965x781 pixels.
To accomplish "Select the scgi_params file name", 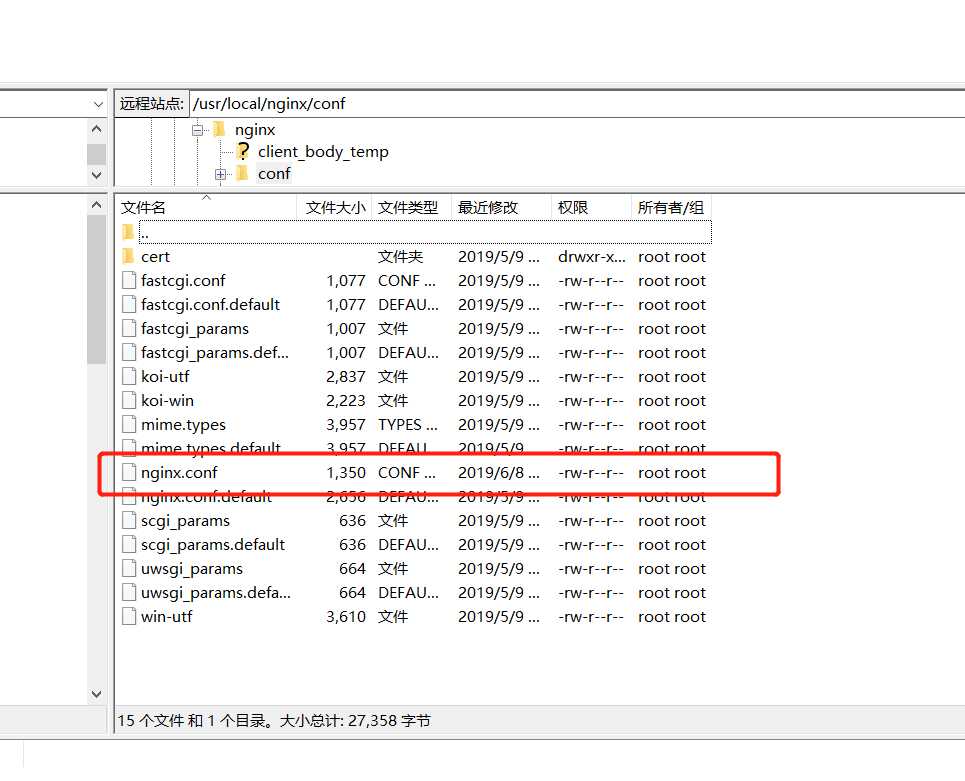I will pyautogui.click(x=185, y=521).
